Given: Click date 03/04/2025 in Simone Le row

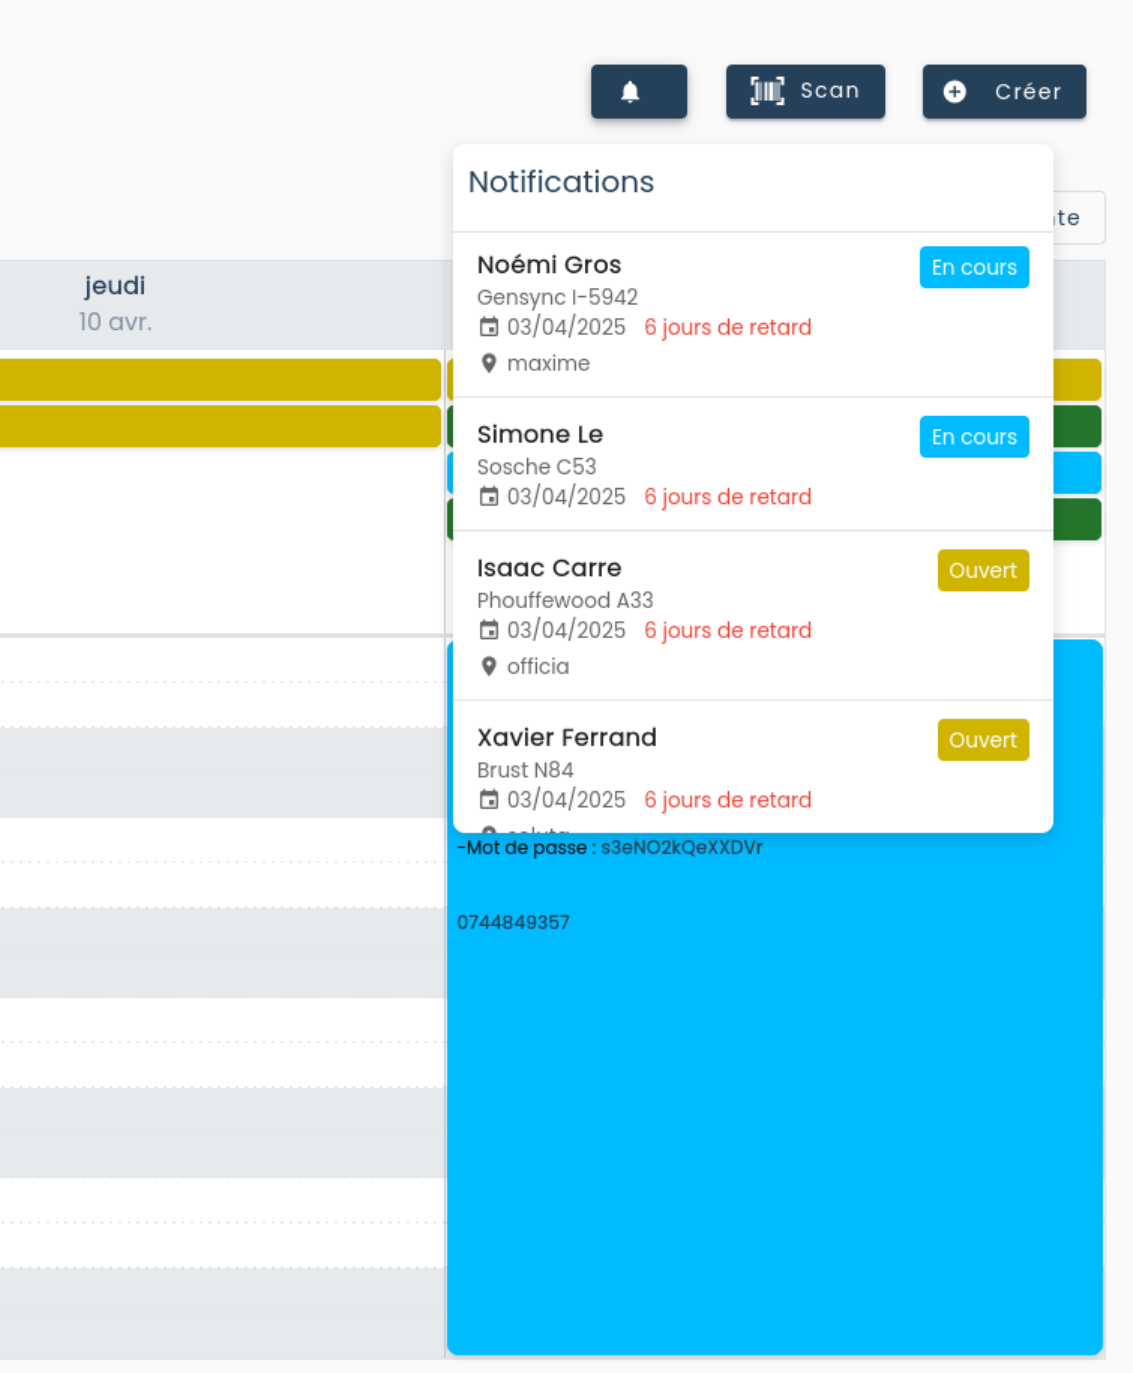Looking at the screenshot, I should coord(566,497).
